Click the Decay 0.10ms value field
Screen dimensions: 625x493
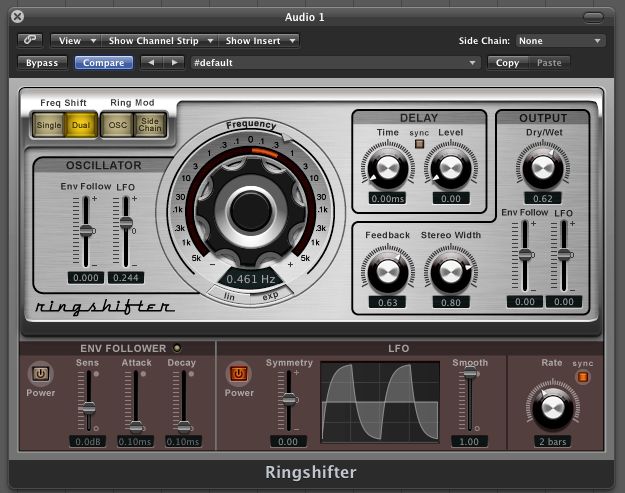click(x=183, y=442)
